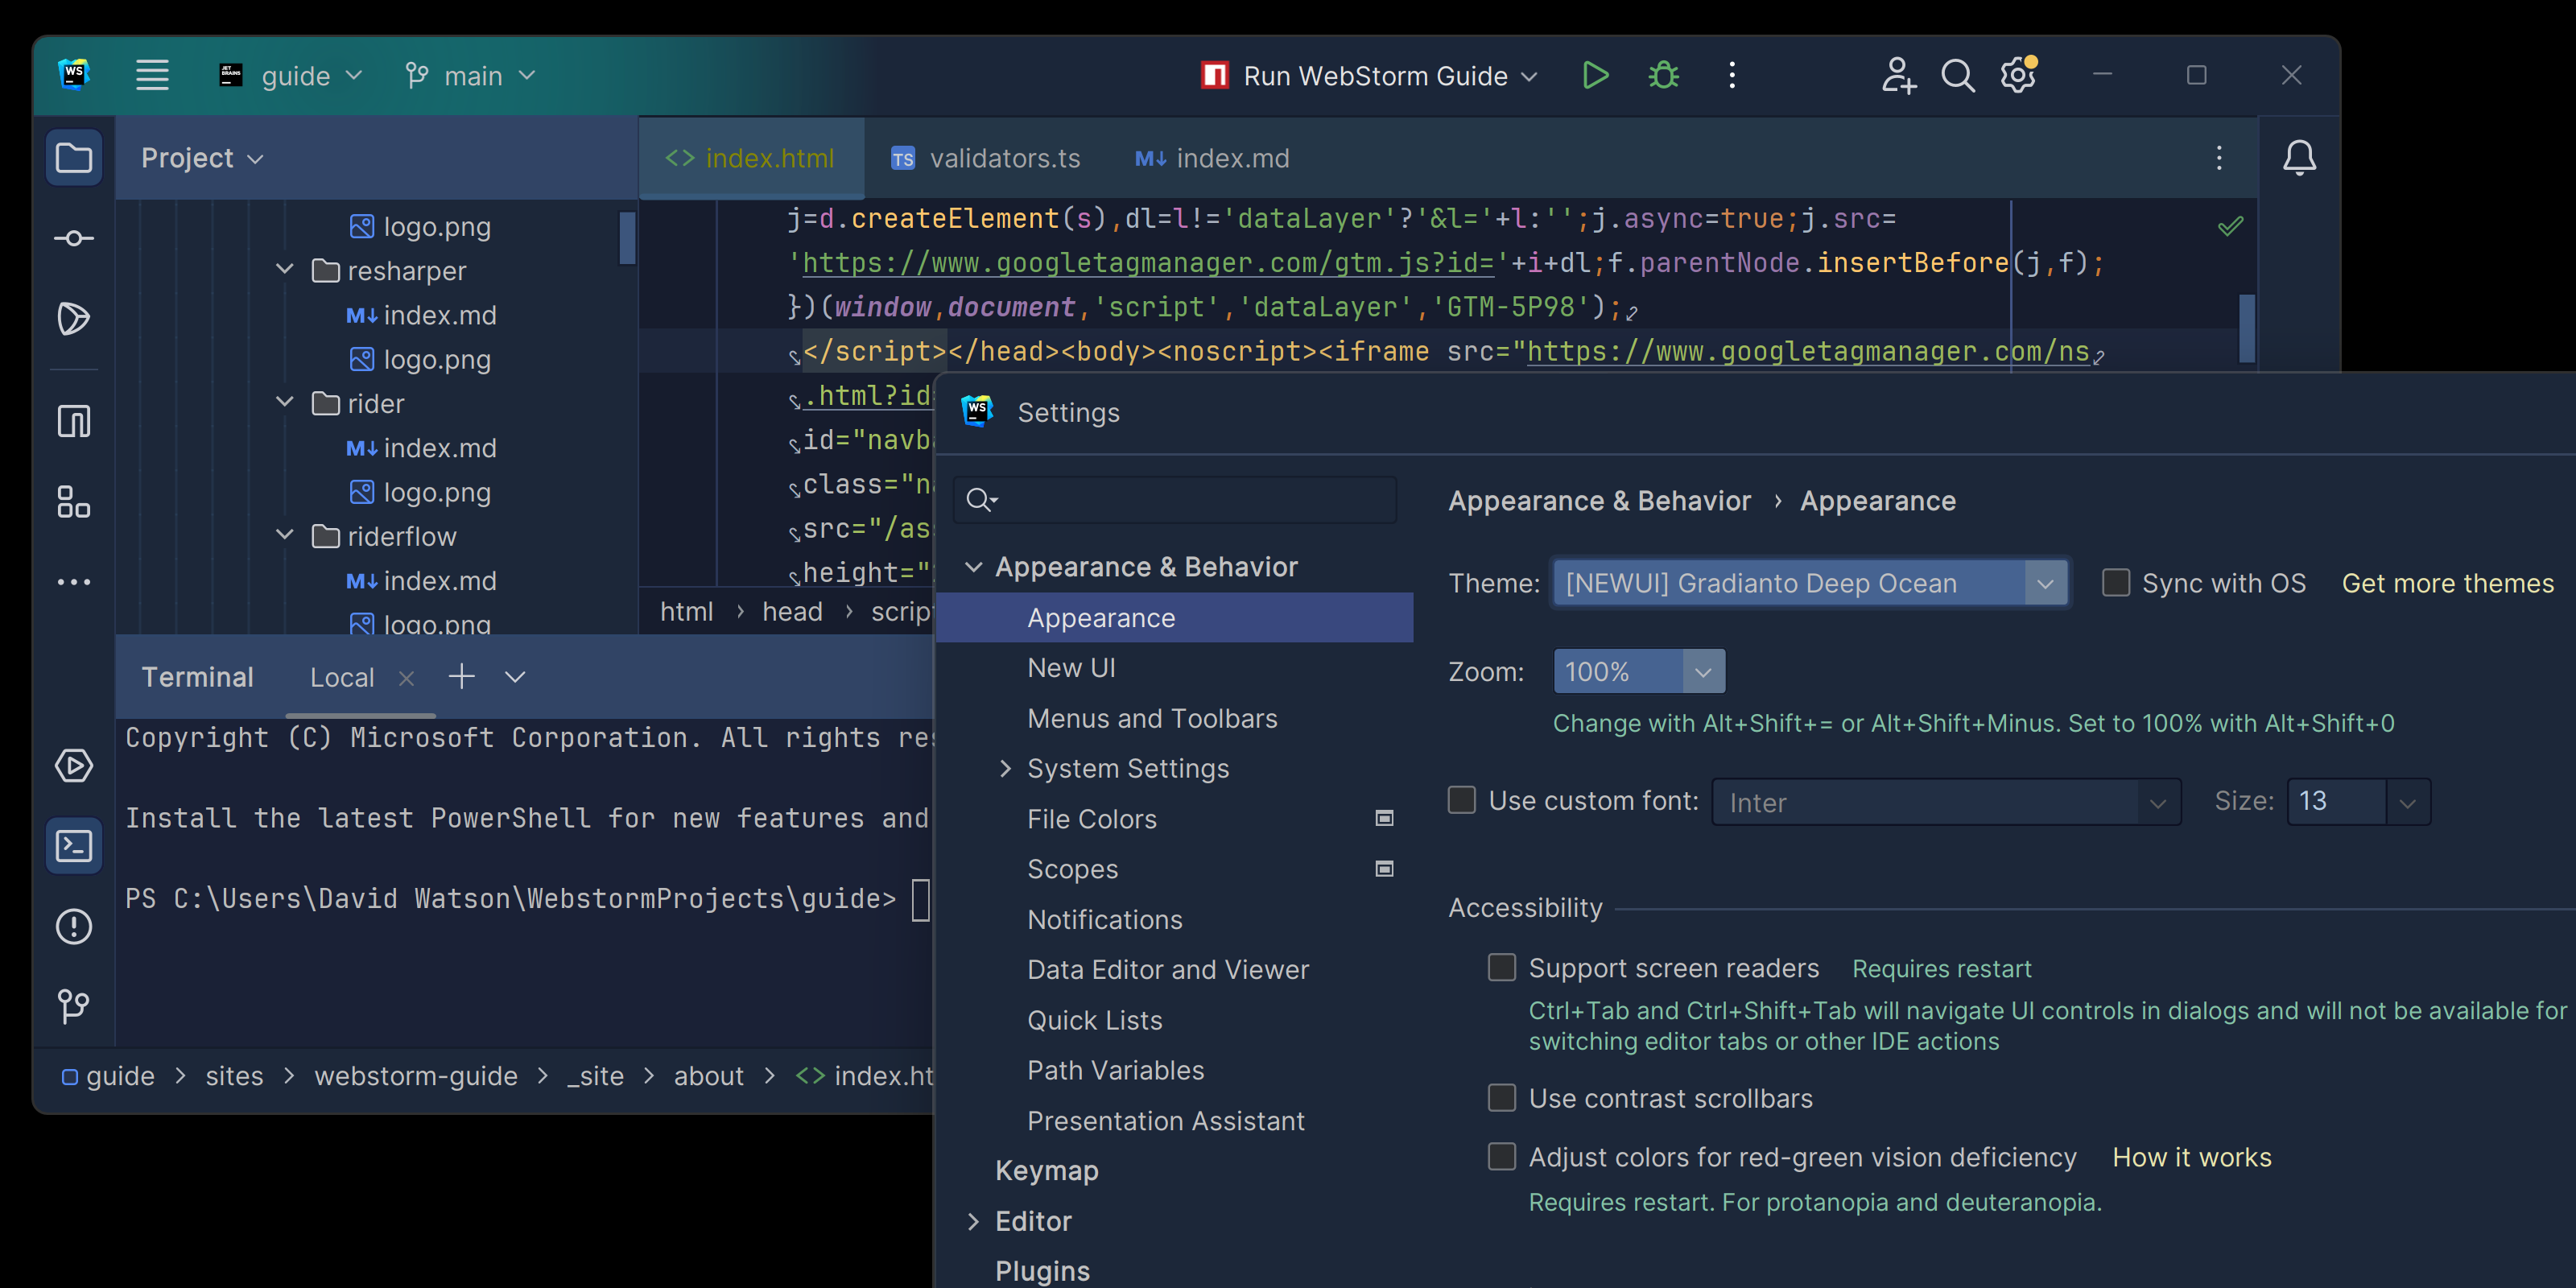Viewport: 2576px width, 1288px height.
Task: Click the settings search field
Action: click(1175, 500)
